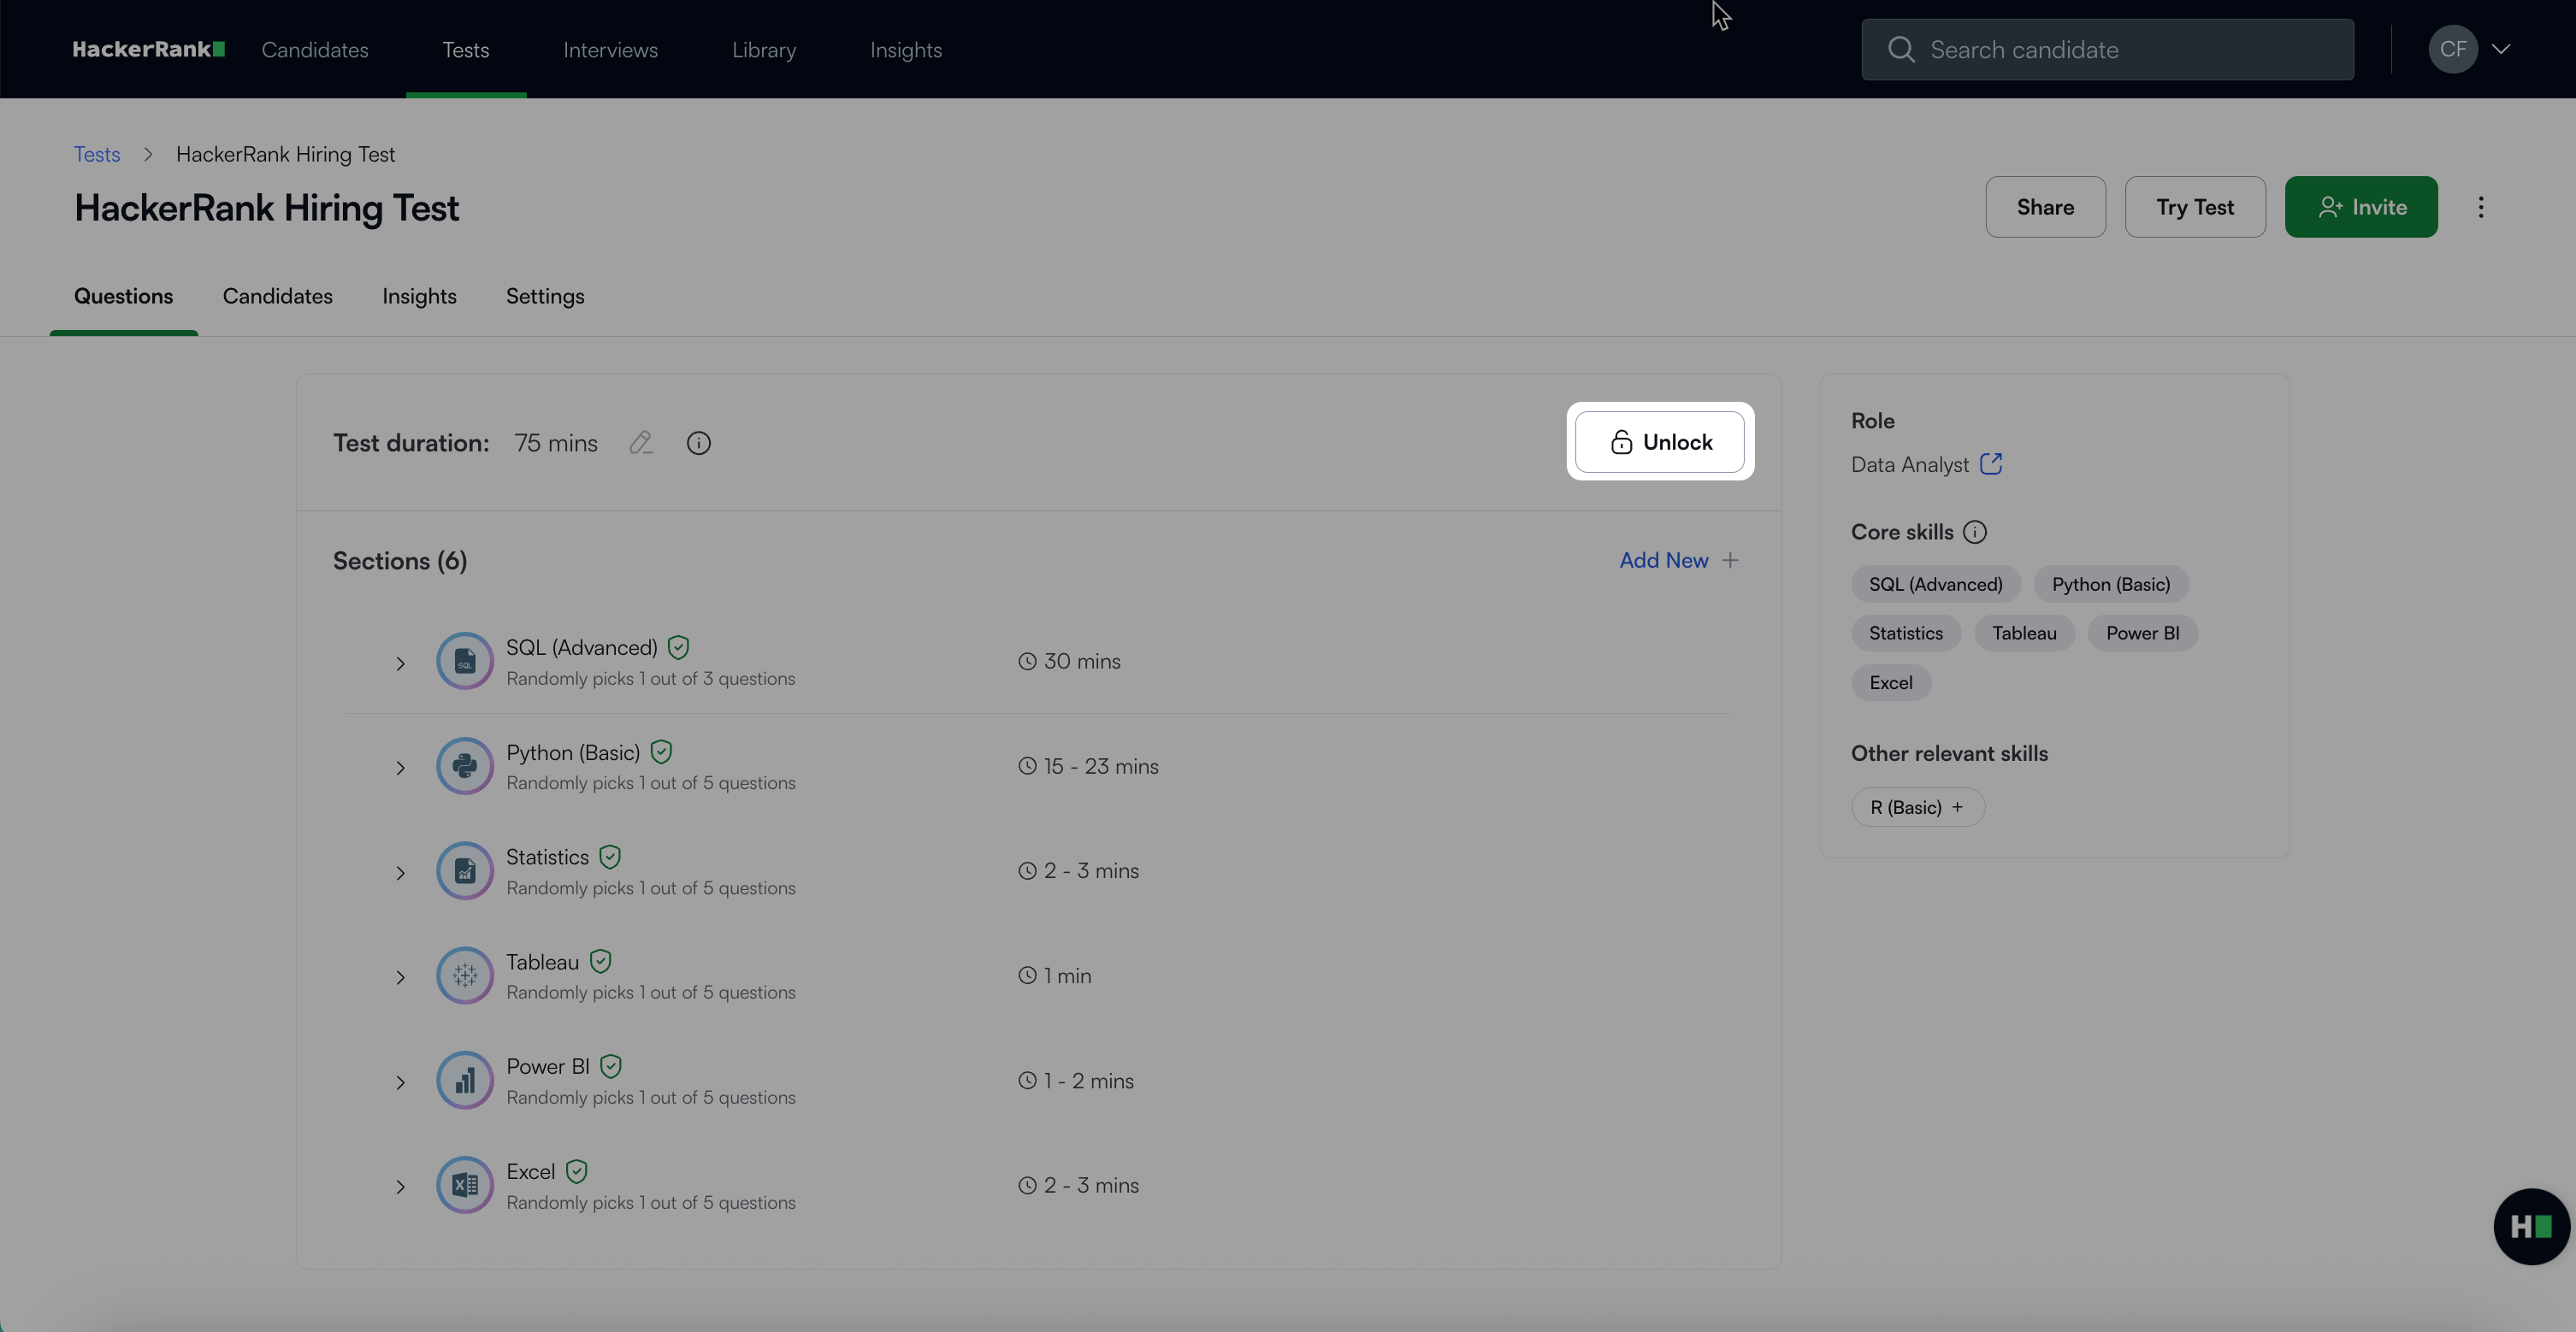Click the info icon beside test duration

click(698, 443)
